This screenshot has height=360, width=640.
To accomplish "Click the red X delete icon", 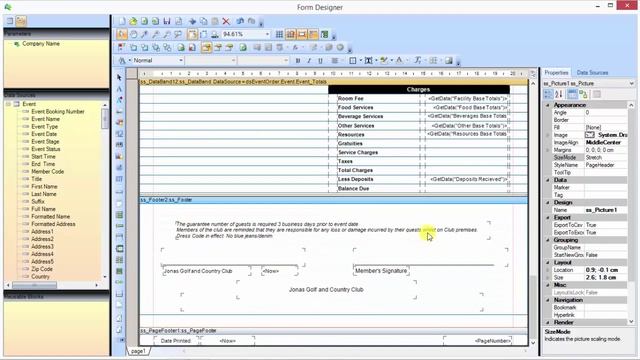I will [226, 21].
